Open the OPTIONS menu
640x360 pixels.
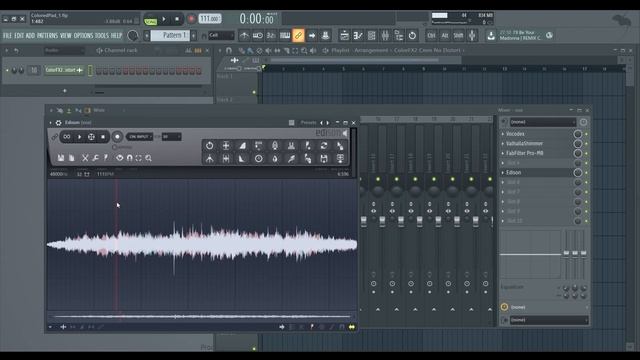[83, 36]
